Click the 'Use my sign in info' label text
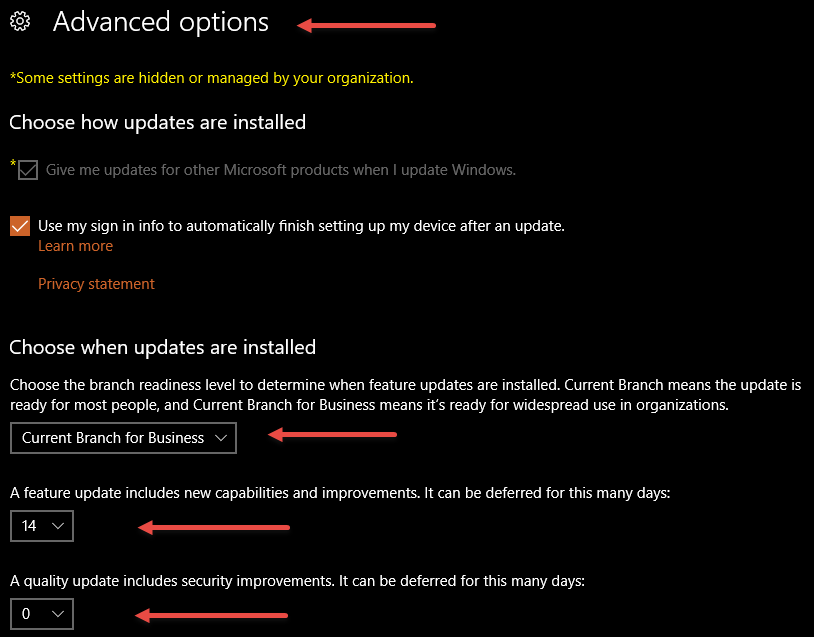This screenshot has width=814, height=637. pyautogui.click(x=301, y=226)
